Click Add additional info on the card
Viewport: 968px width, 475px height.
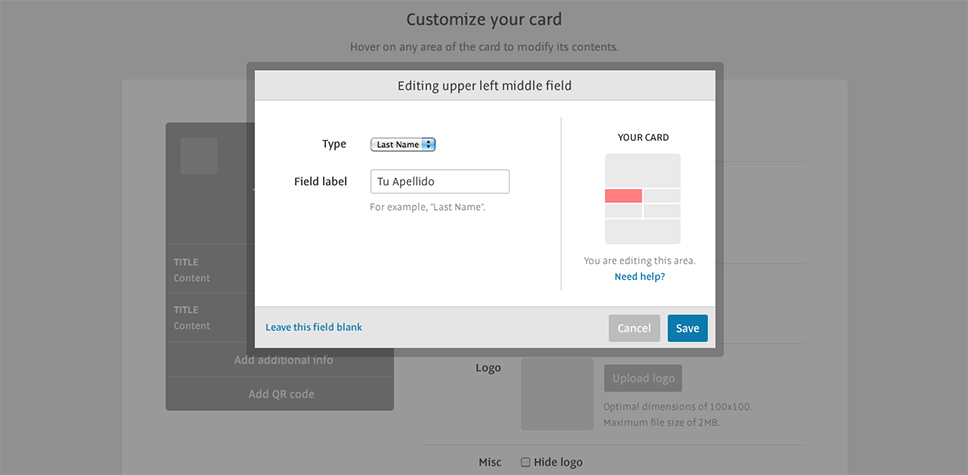(283, 360)
